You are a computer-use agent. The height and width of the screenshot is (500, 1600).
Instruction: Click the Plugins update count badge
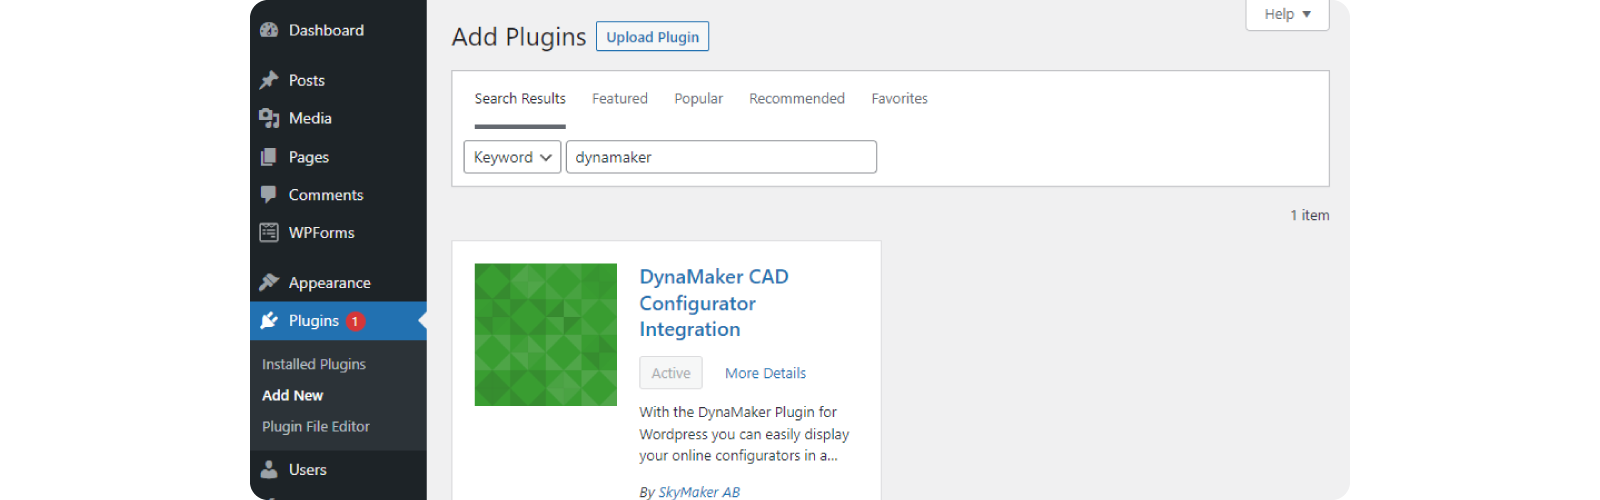pos(355,321)
